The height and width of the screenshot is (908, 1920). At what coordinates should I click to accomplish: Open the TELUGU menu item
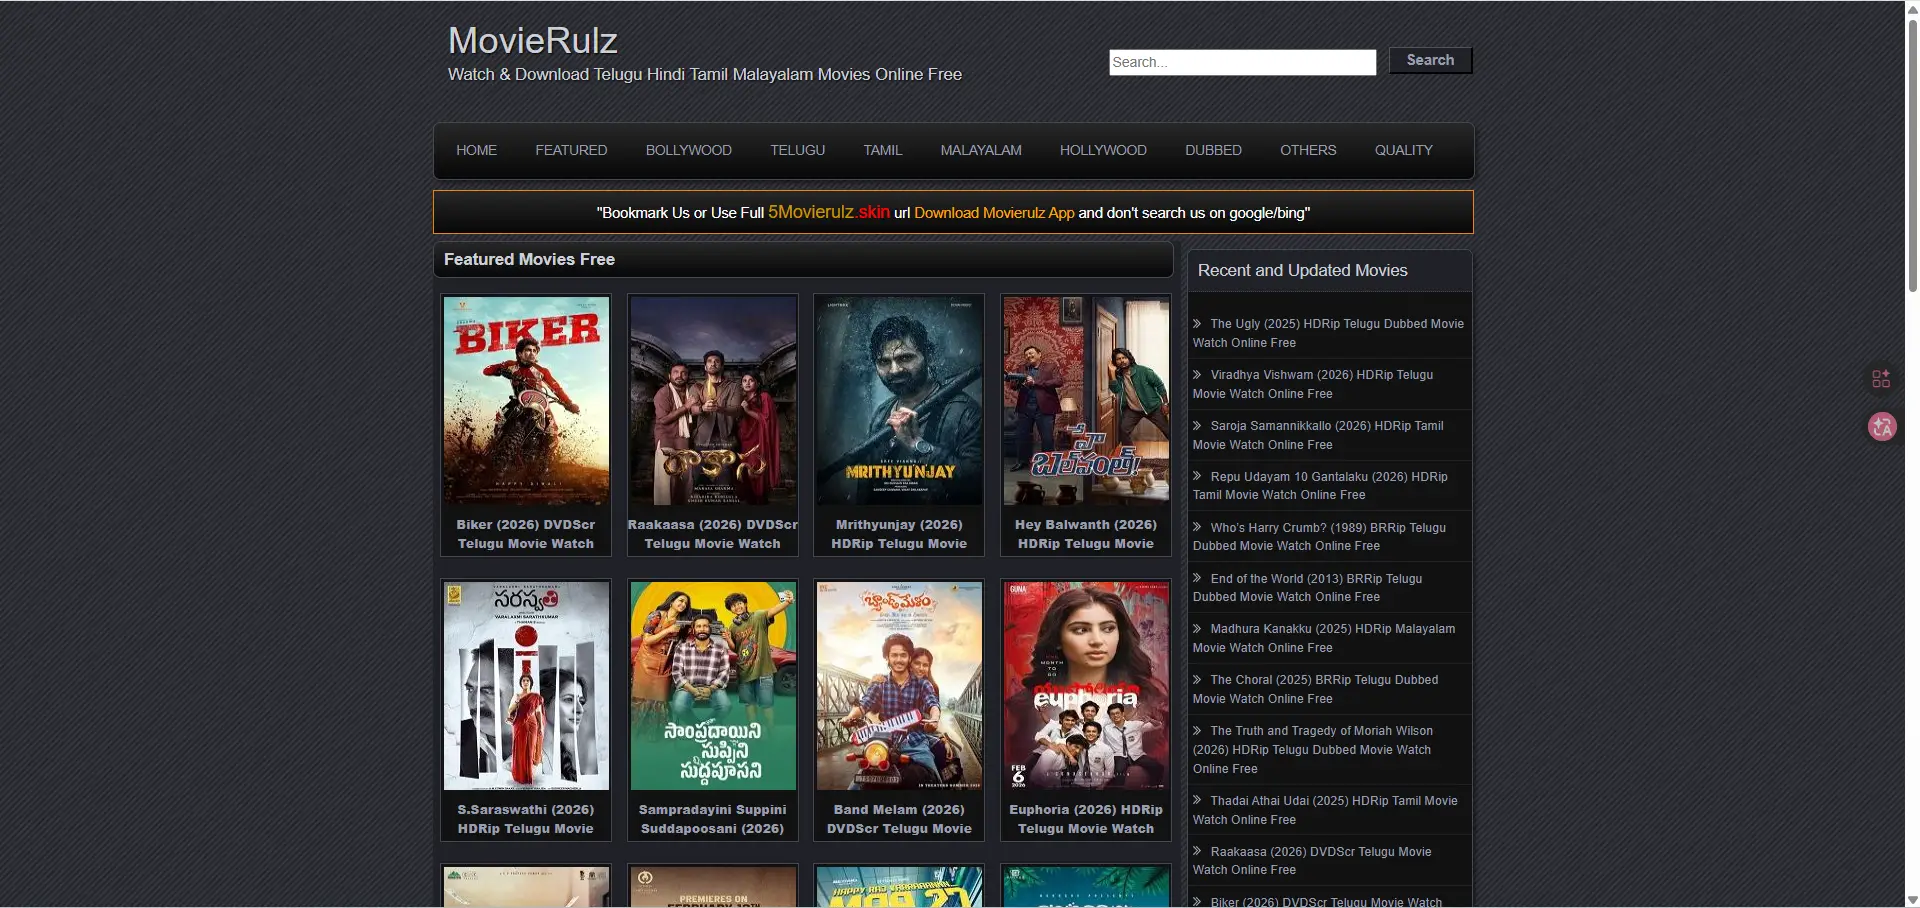coord(797,150)
